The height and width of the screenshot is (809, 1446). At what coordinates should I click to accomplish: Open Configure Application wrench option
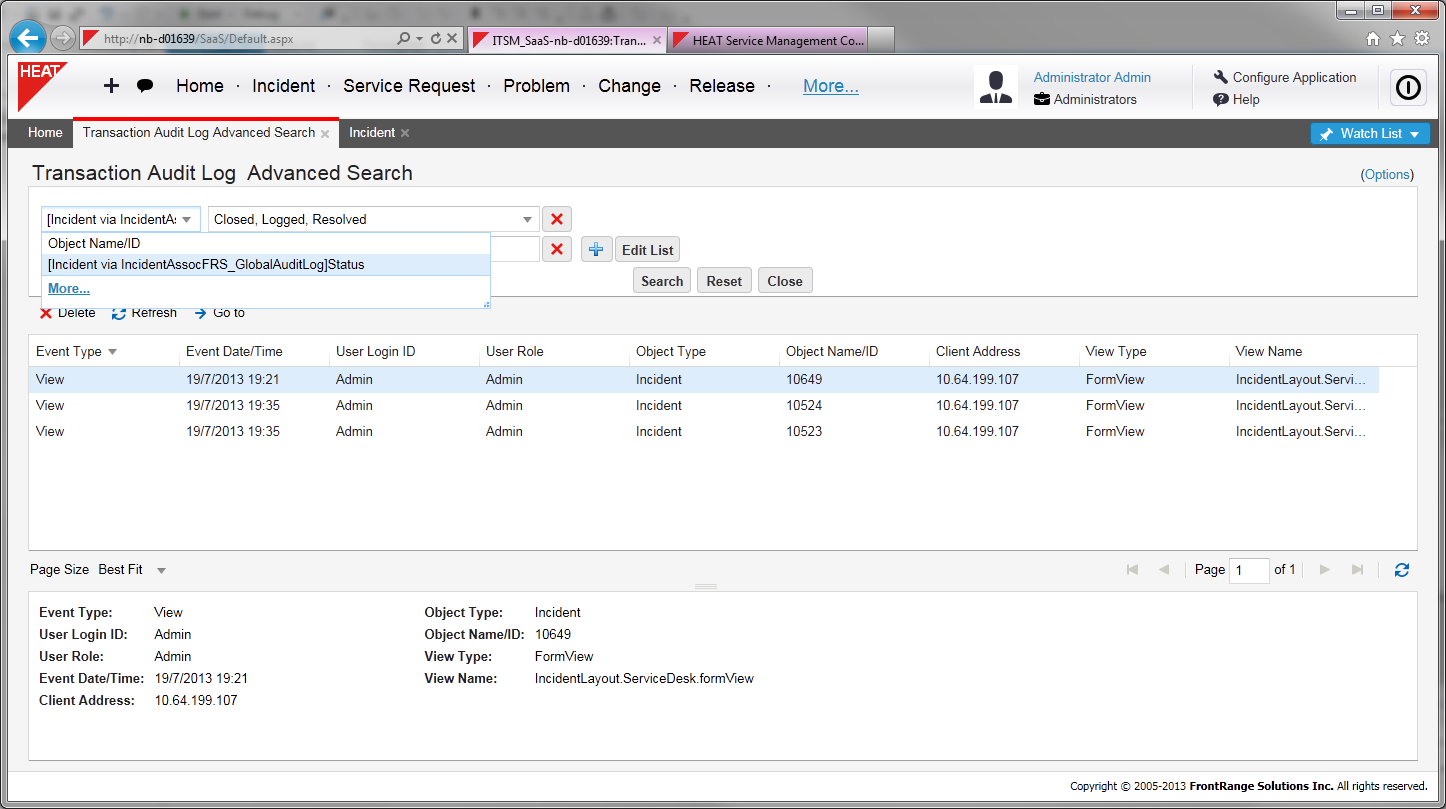(x=1284, y=77)
